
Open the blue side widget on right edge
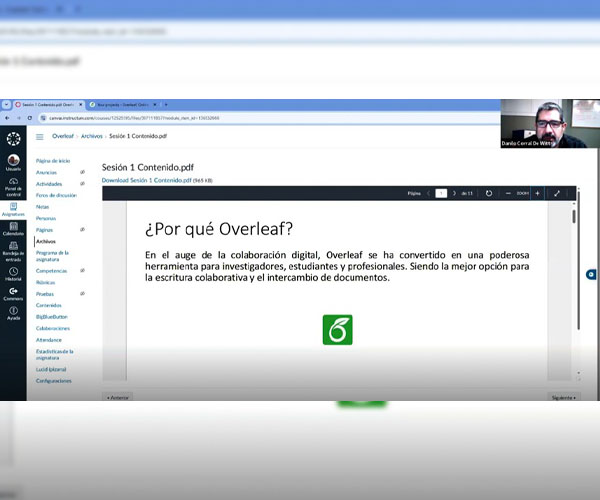click(x=591, y=274)
